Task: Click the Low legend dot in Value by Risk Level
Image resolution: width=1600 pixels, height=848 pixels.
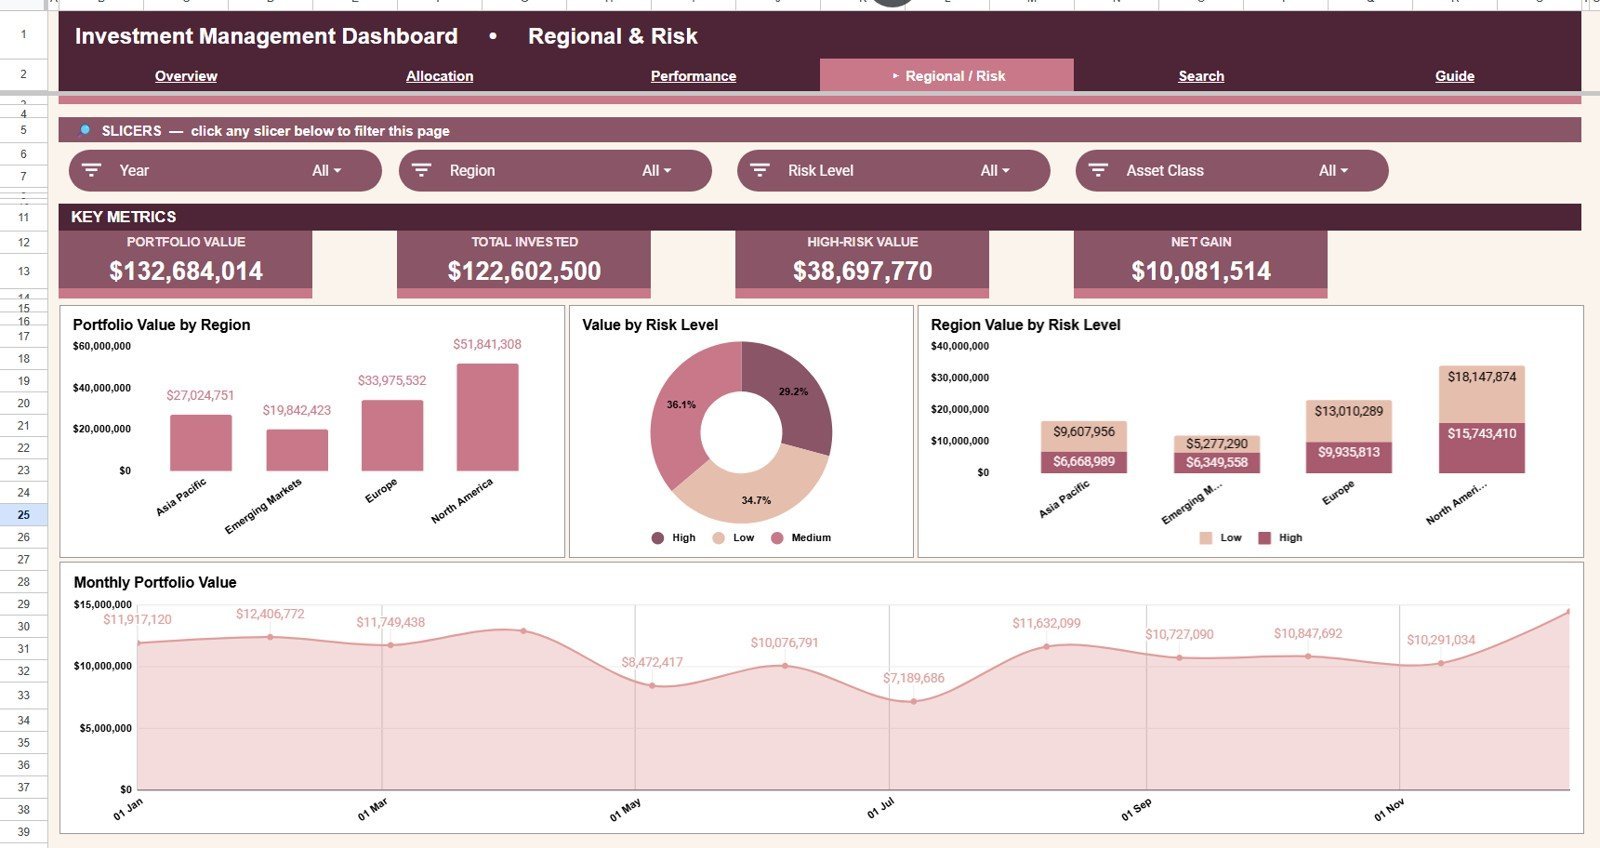Action: click(718, 538)
